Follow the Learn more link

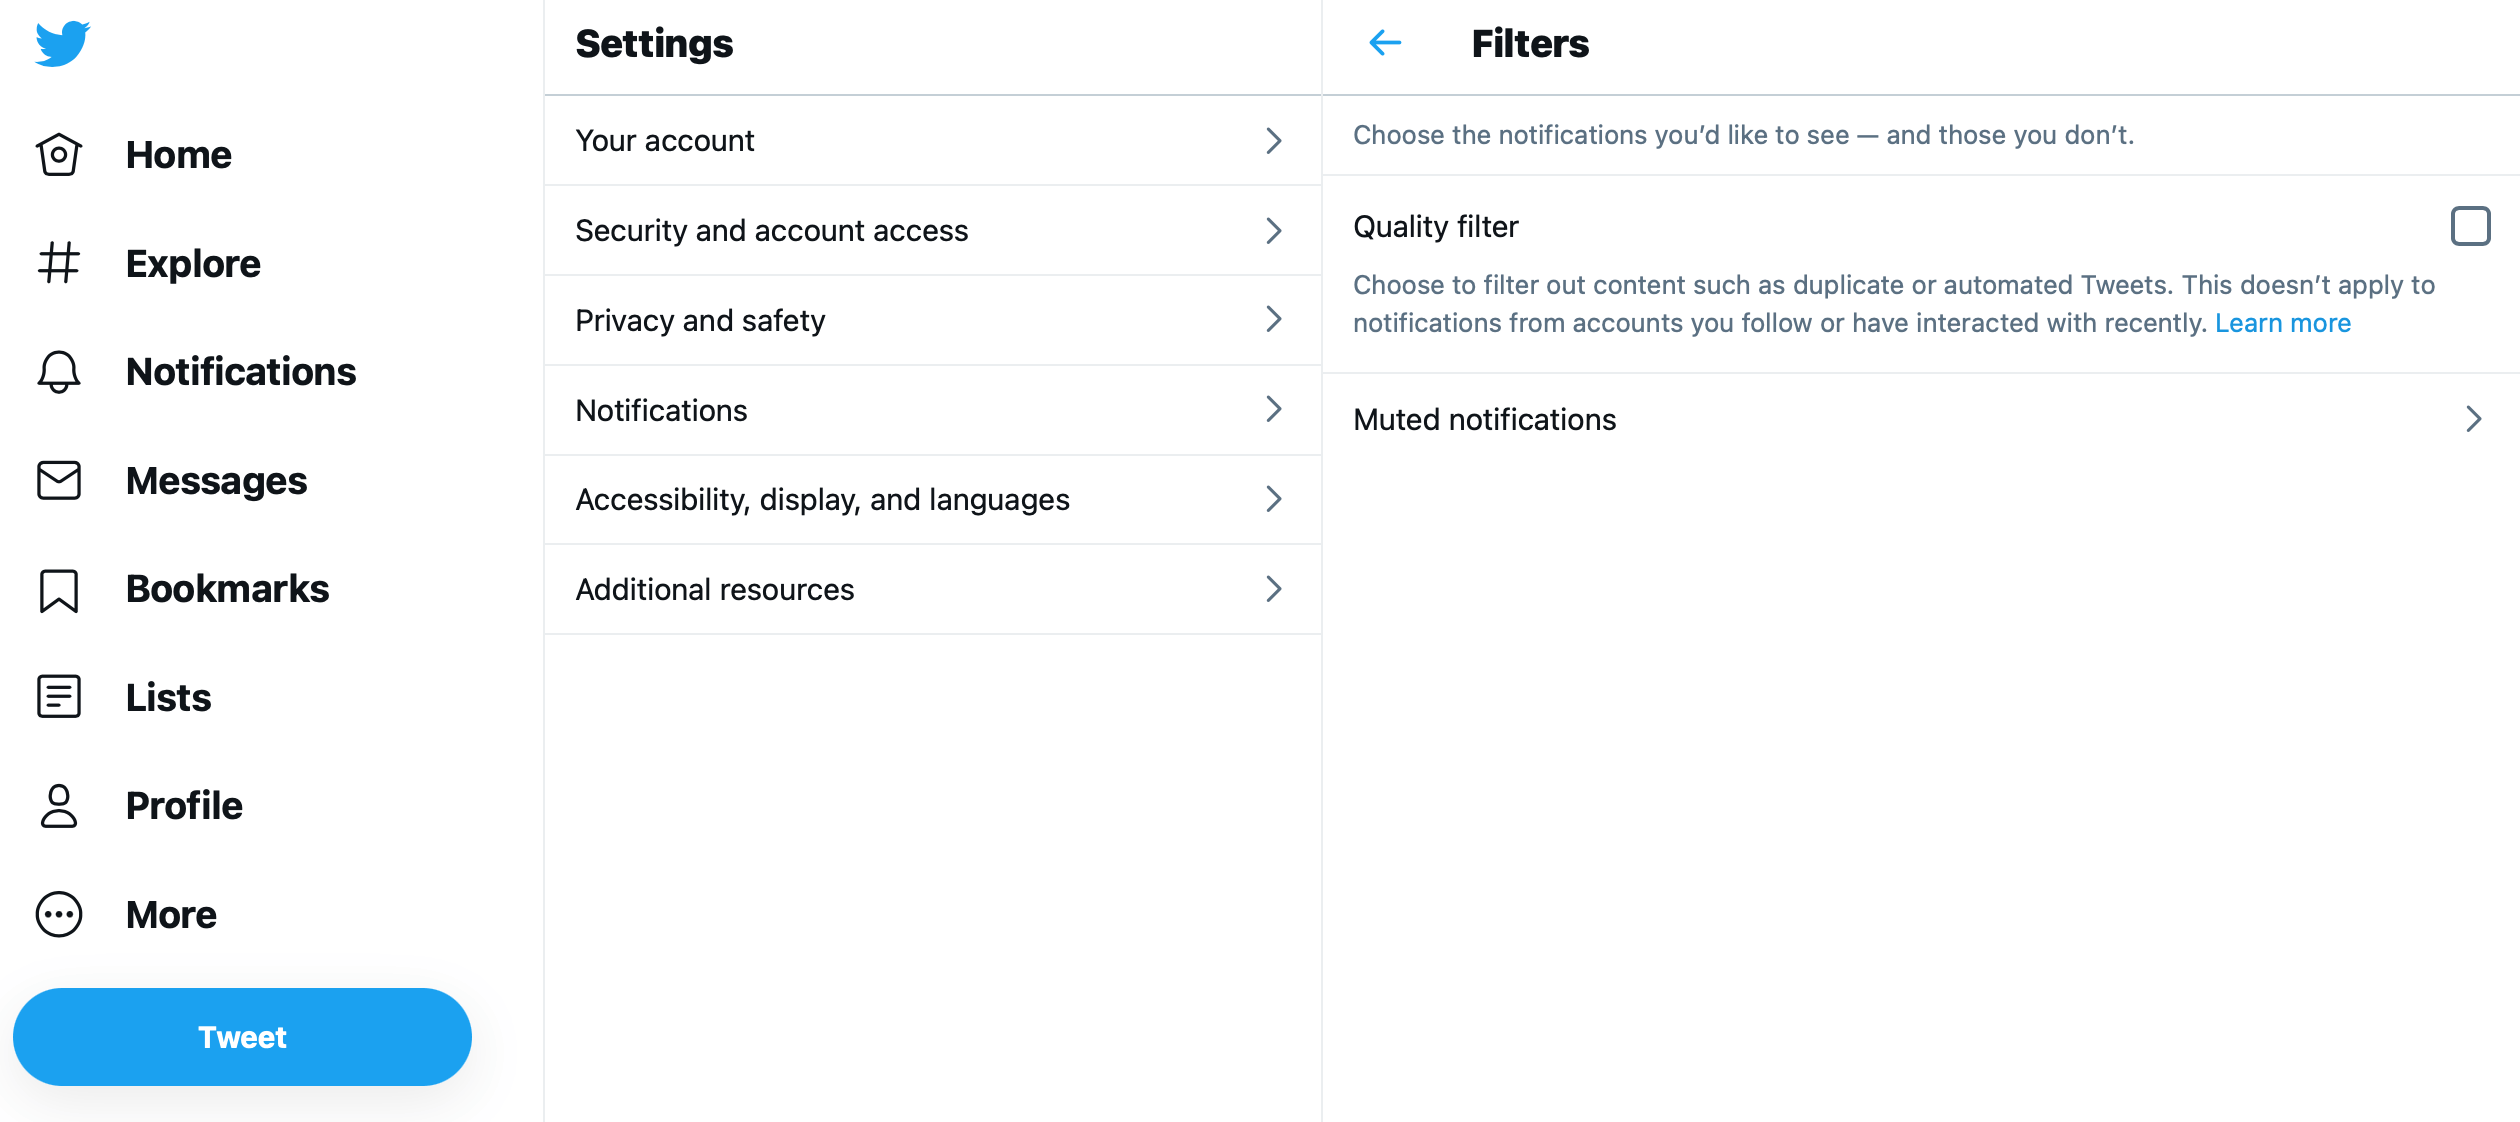pos(2282,323)
